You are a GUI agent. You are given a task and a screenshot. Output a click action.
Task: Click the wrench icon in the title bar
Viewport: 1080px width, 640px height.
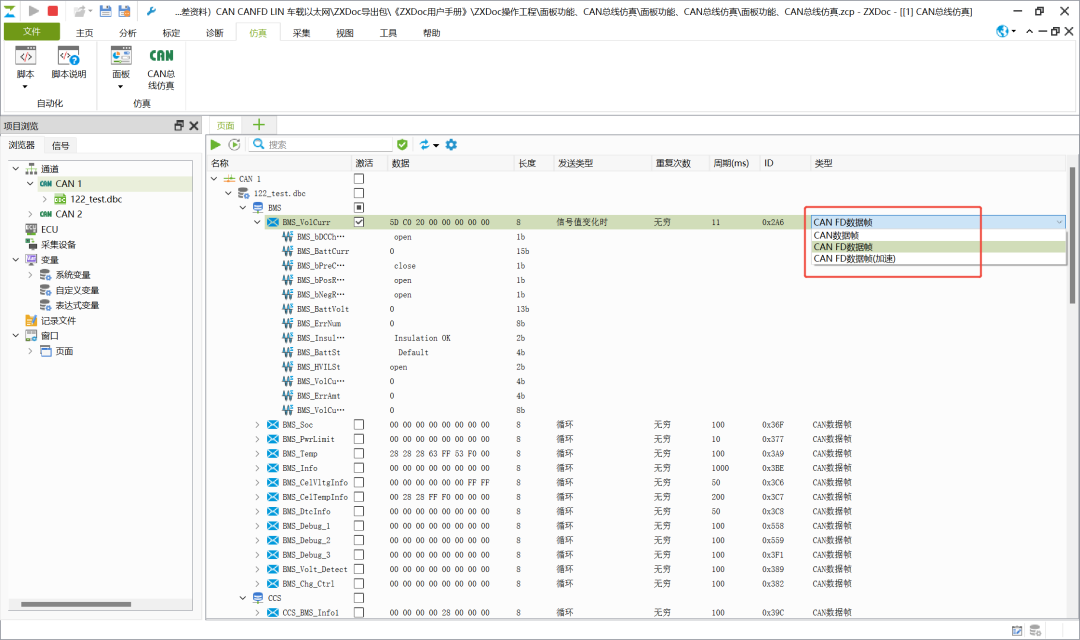[152, 11]
